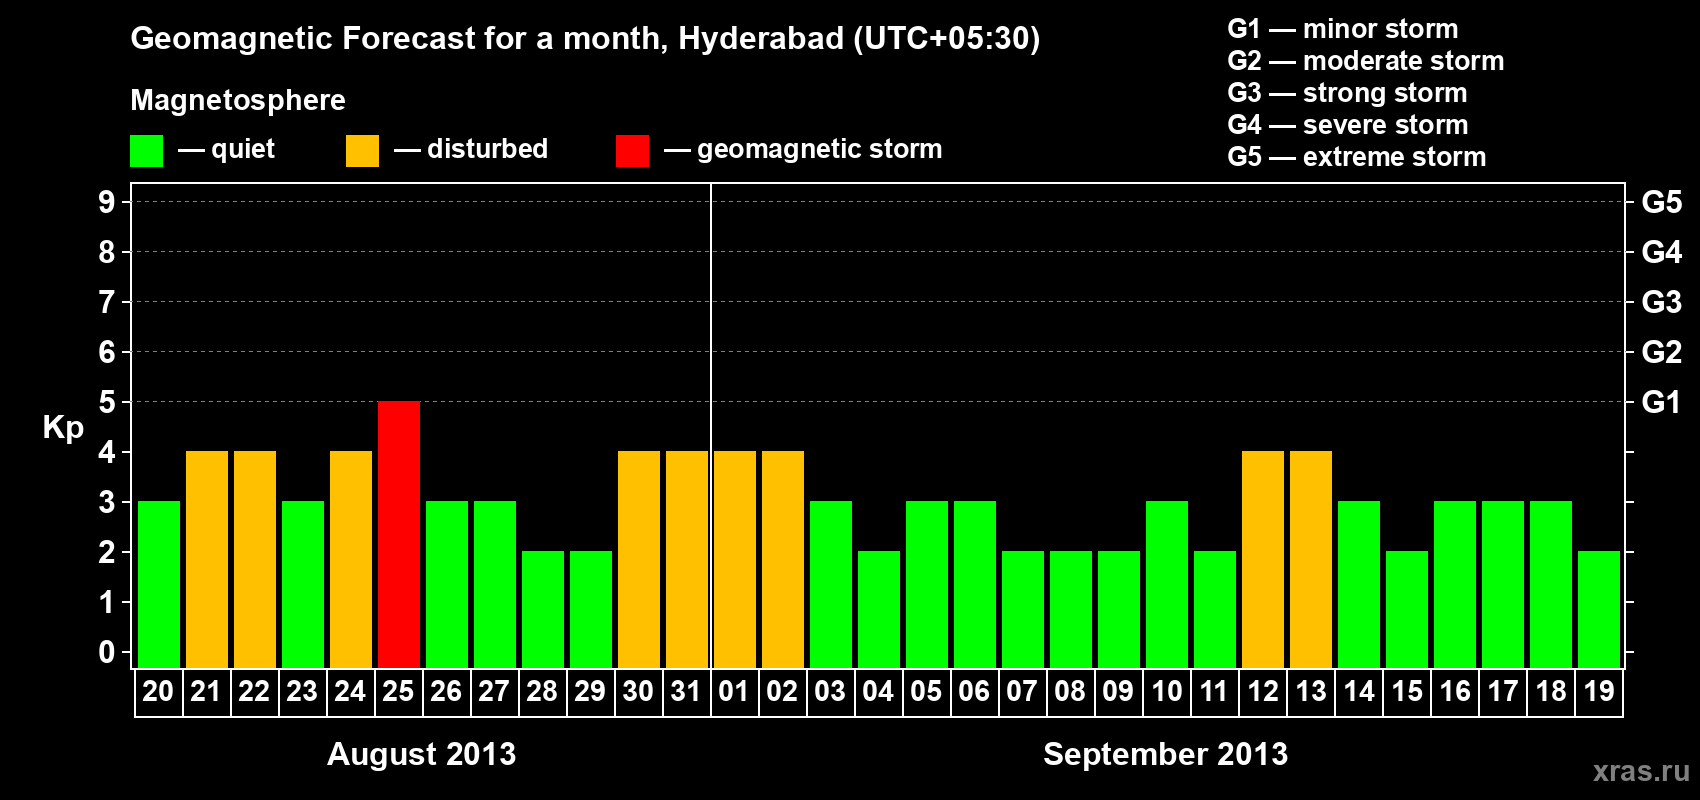Viewport: 1700px width, 800px height.
Task: Click the orange bar above date 22
Action: click(x=255, y=560)
